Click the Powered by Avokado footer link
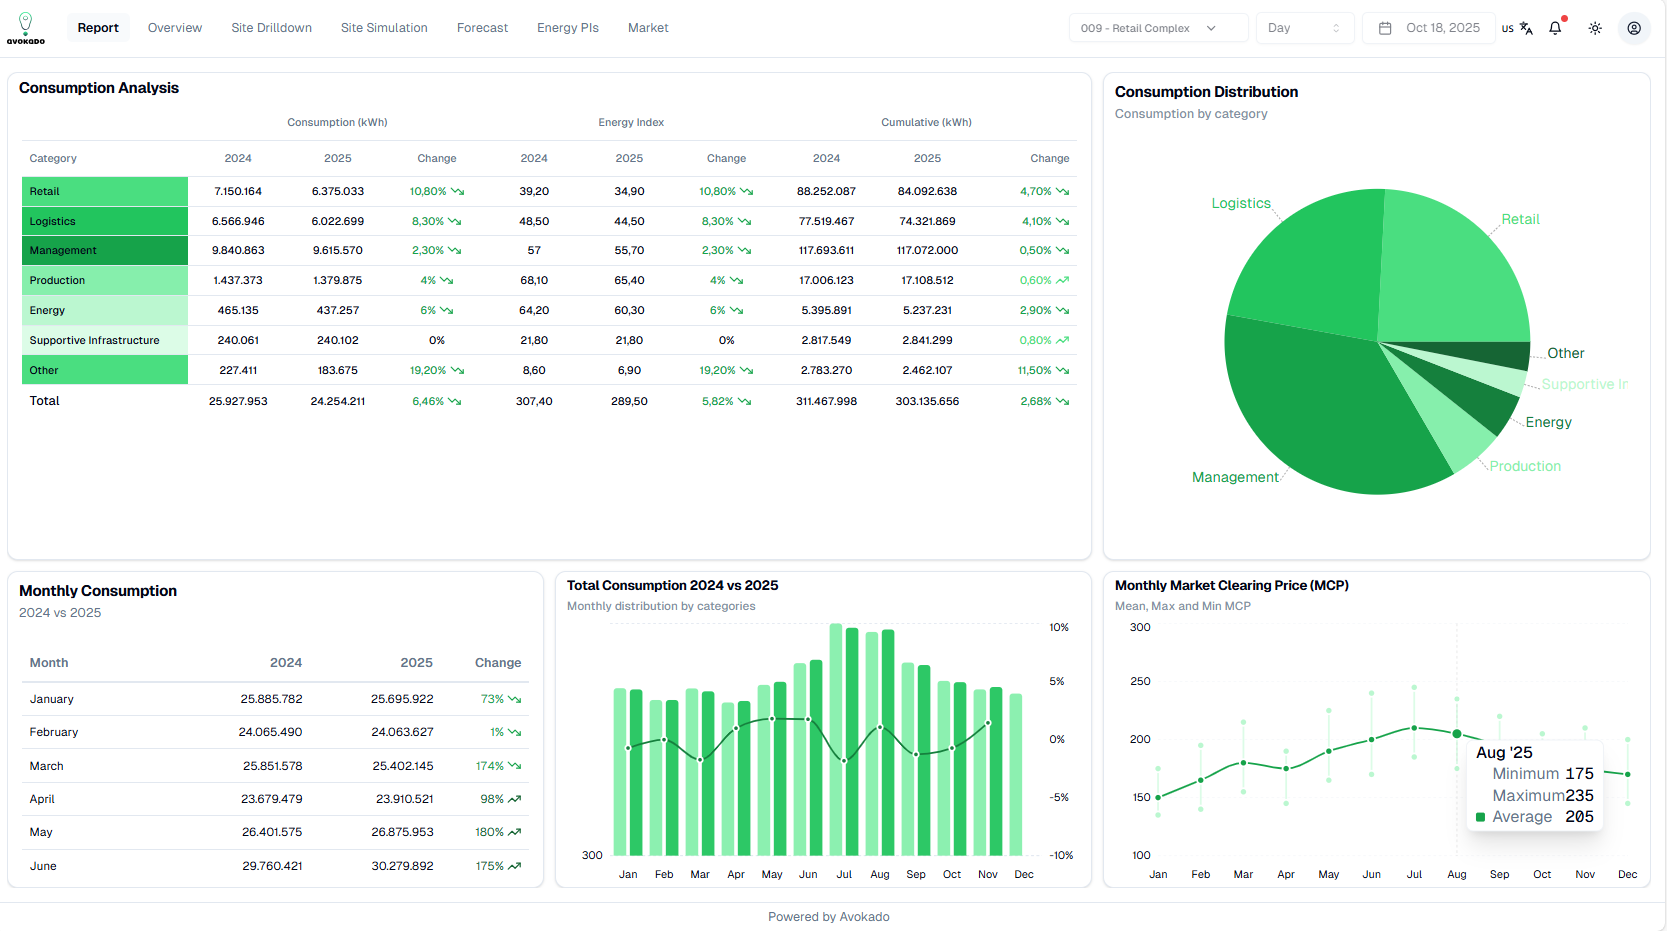Screen dimensions: 1667x931 click(x=828, y=917)
